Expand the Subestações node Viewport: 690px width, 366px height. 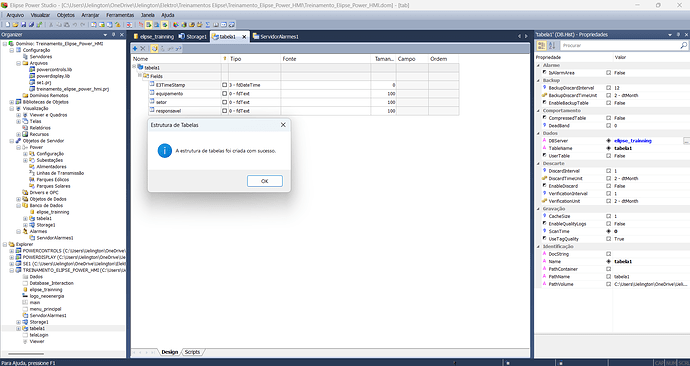pyautogui.click(x=25, y=160)
